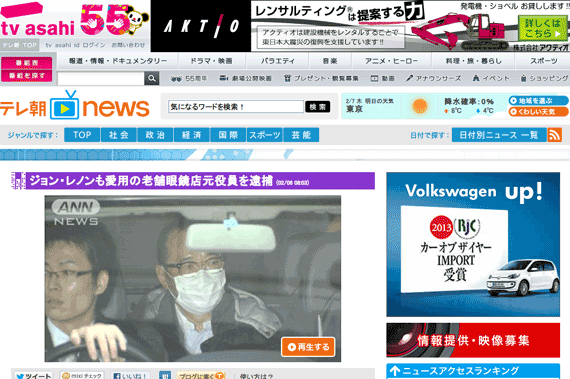The image size is (570, 379).
Task: Open the 料理・旅・暑らし menu
Action: pyautogui.click(x=473, y=61)
